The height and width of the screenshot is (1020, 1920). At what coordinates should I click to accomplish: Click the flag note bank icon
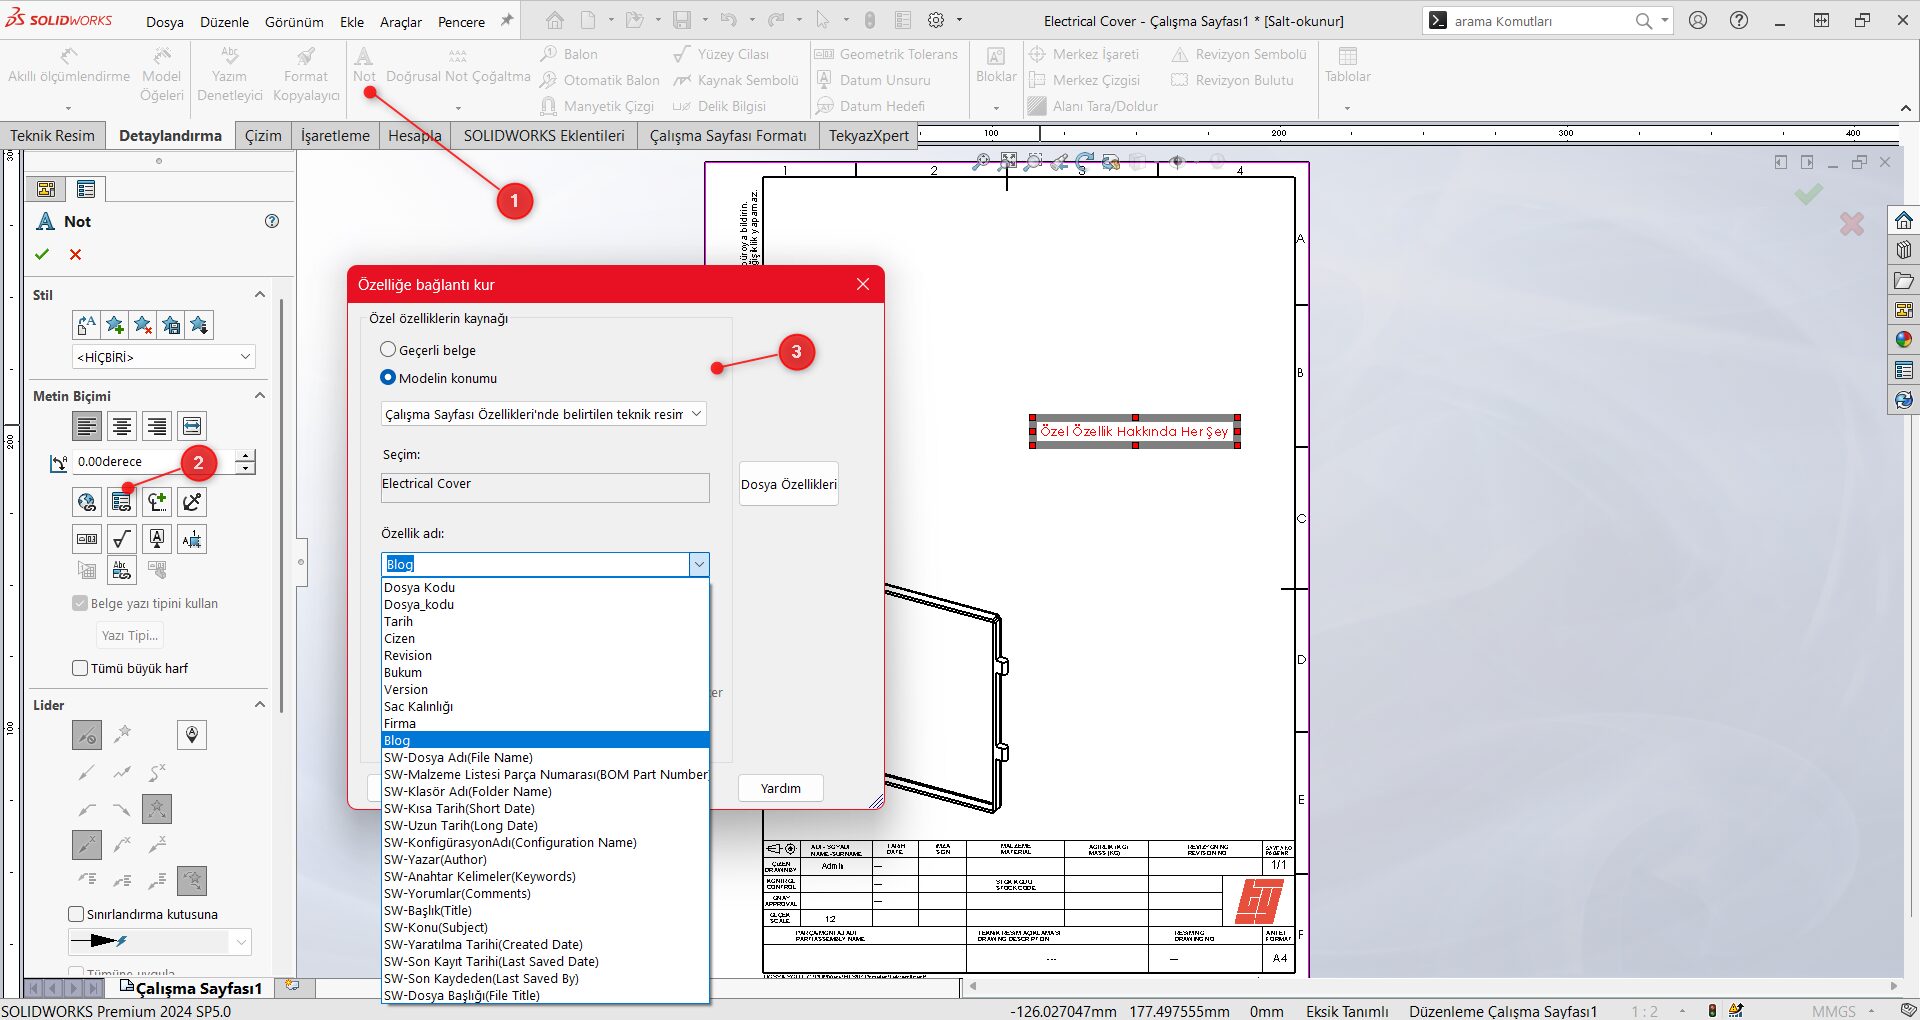(192, 540)
